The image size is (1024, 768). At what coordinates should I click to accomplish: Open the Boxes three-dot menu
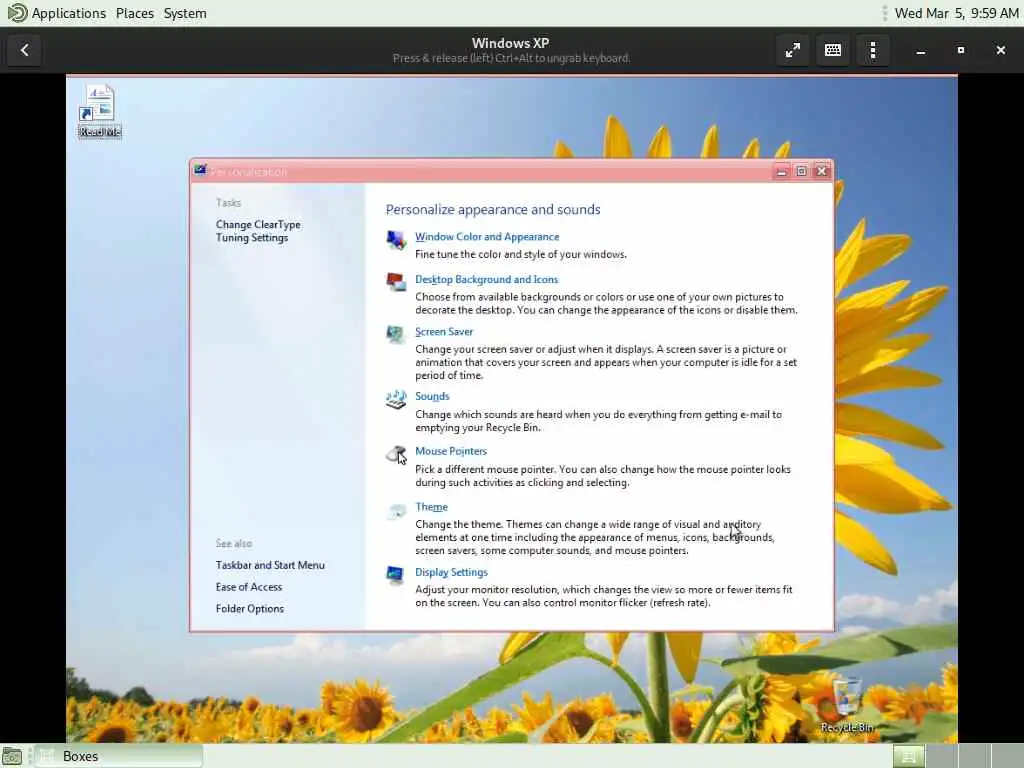click(873, 50)
